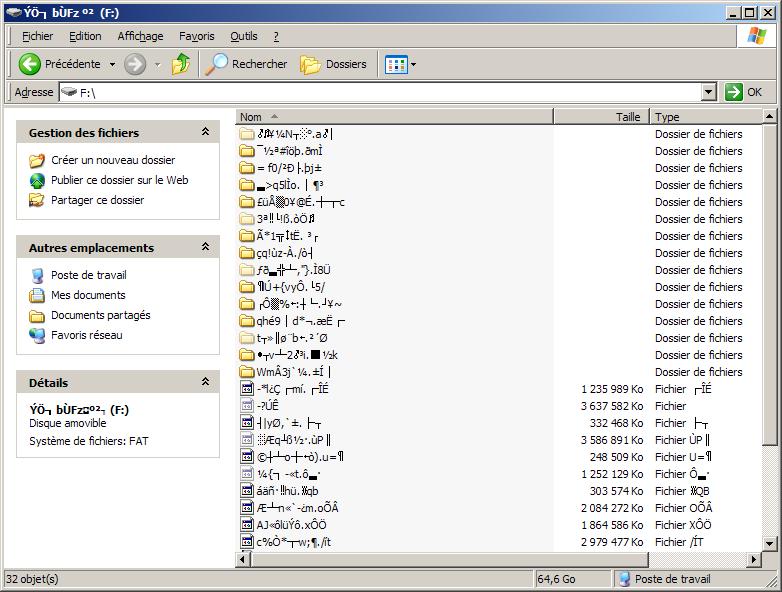Viewport: 782px width, 592px height.
Task: Click the Mes documents folder icon
Action: 37,295
